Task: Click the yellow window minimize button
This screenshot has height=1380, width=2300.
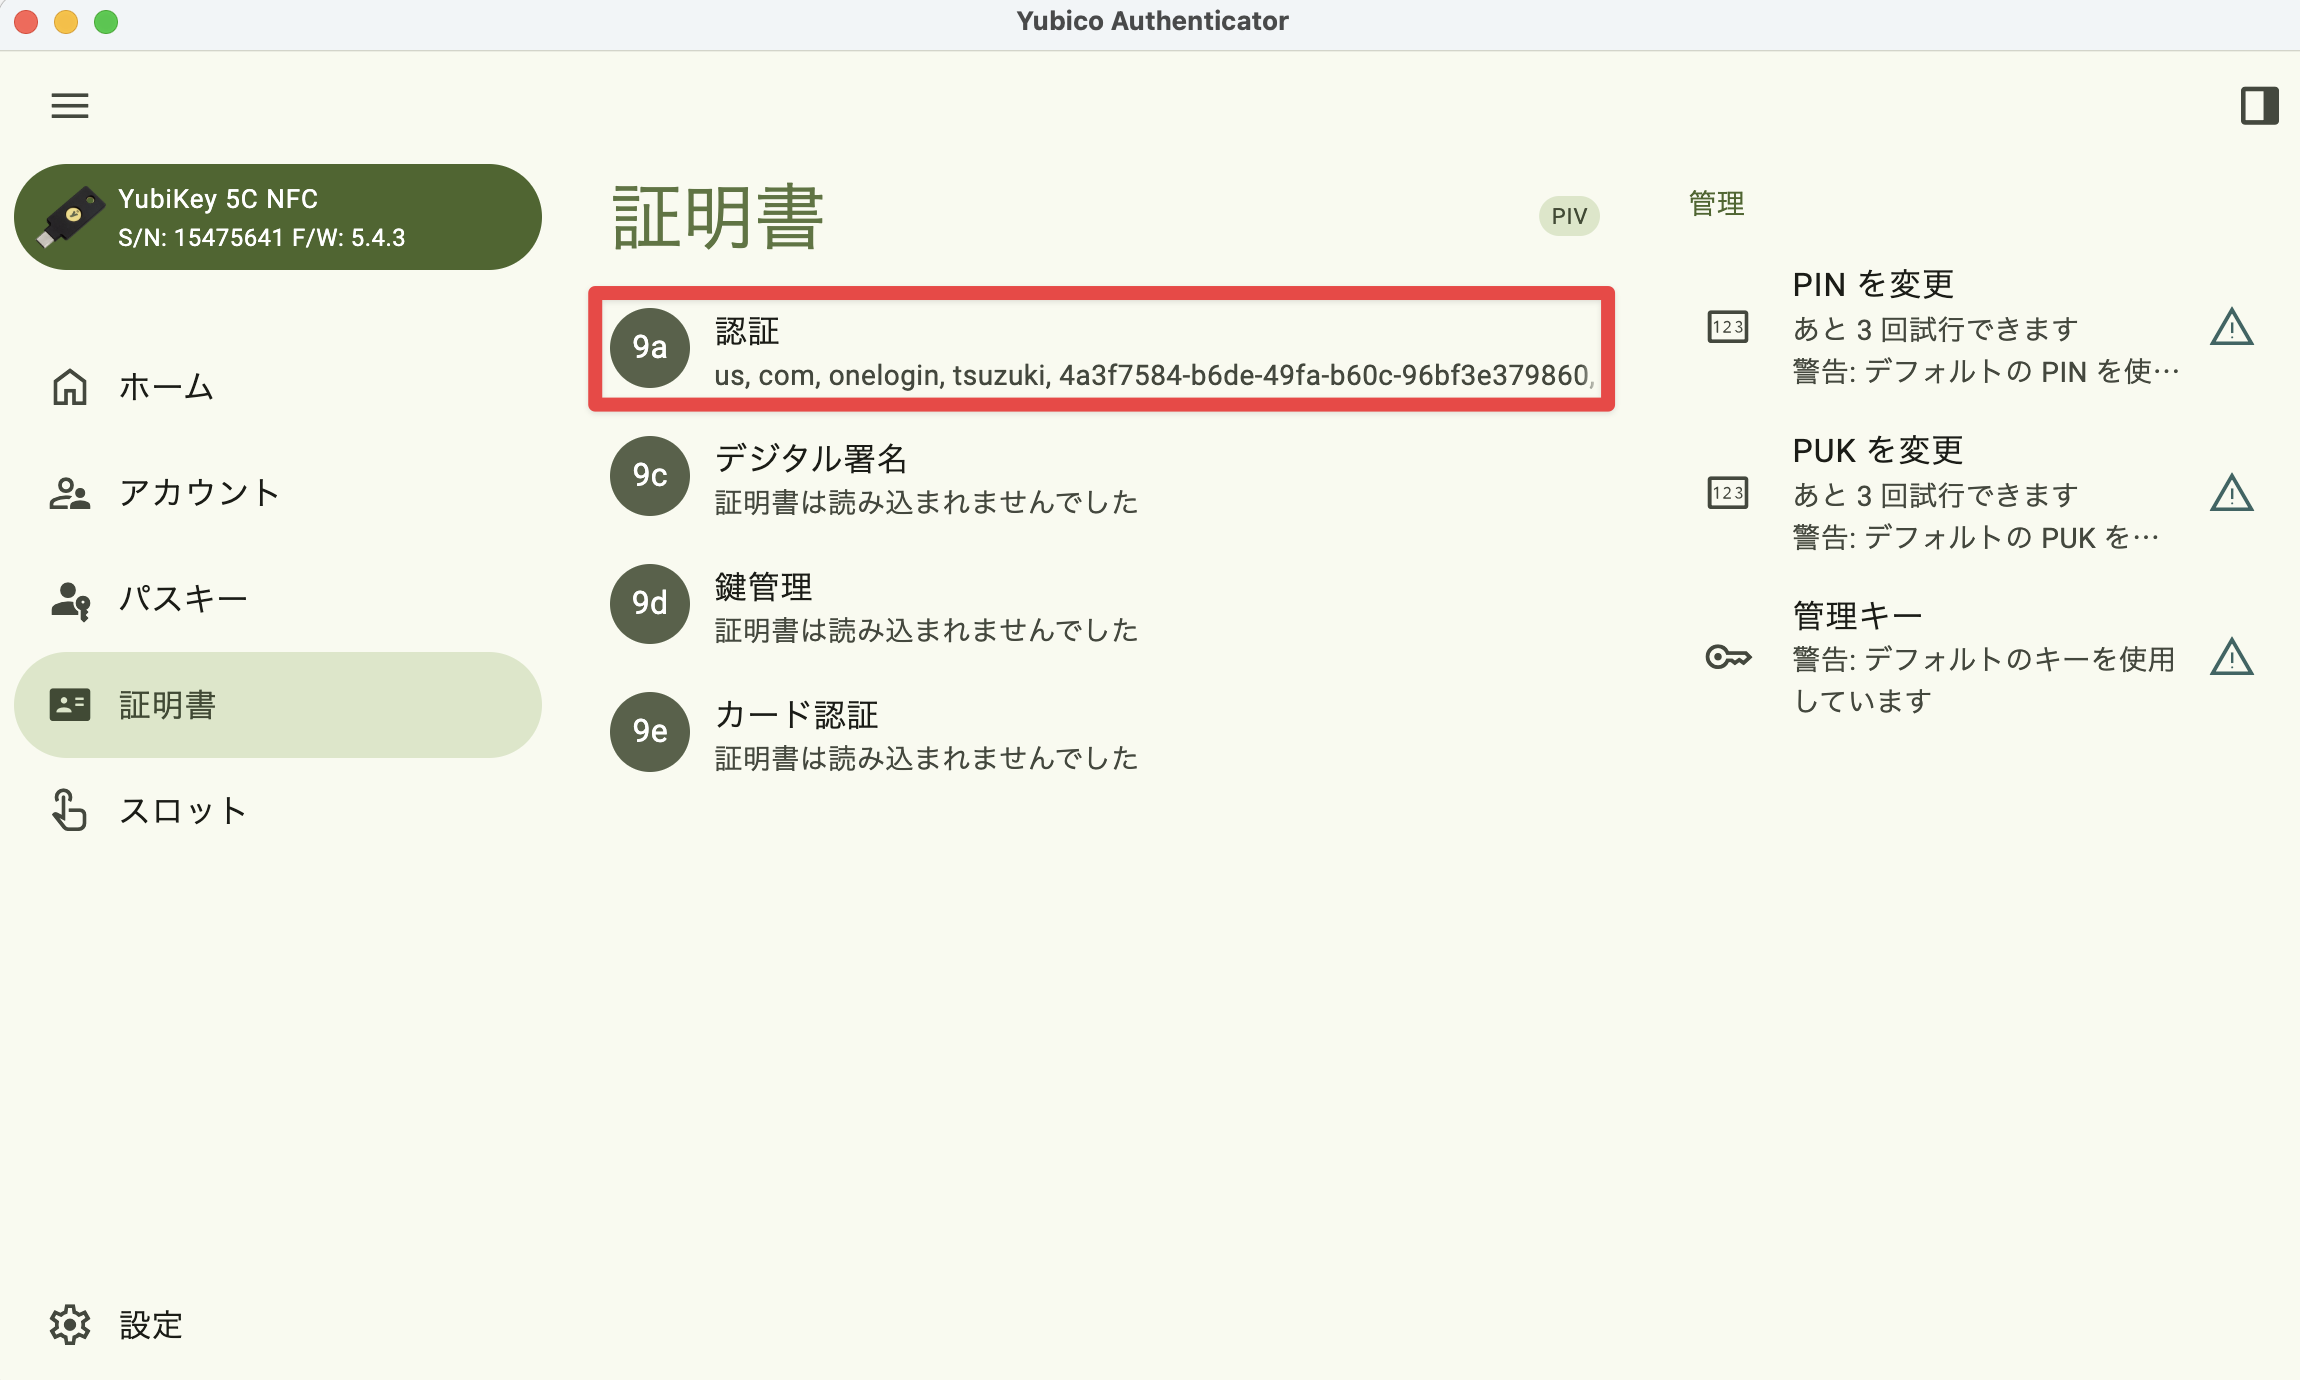Action: [x=66, y=21]
